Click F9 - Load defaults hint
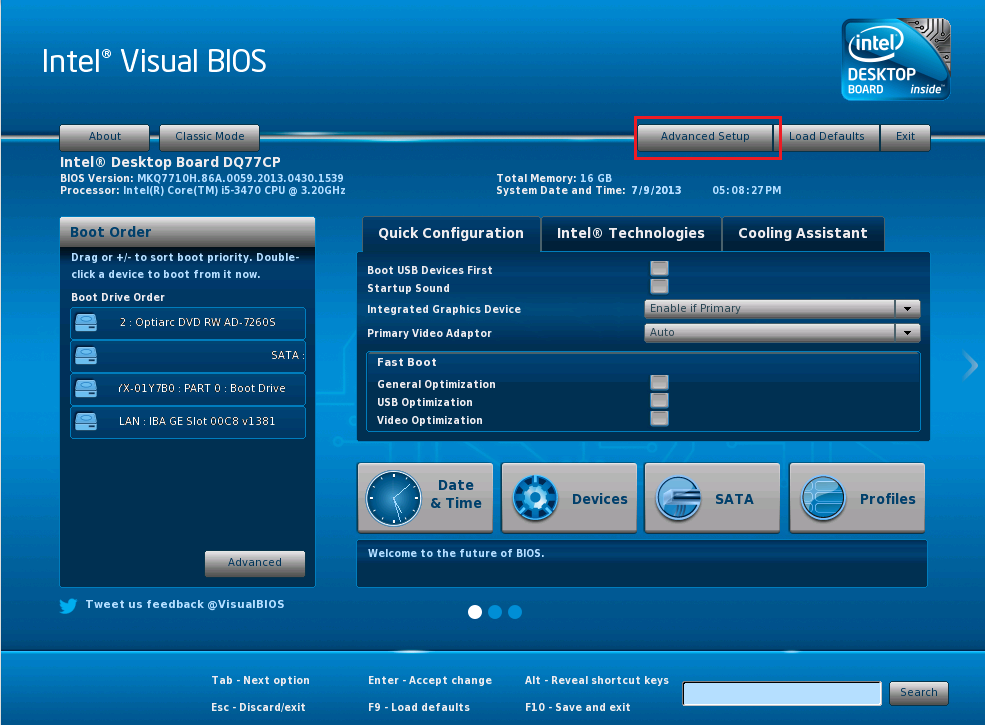 (x=419, y=707)
